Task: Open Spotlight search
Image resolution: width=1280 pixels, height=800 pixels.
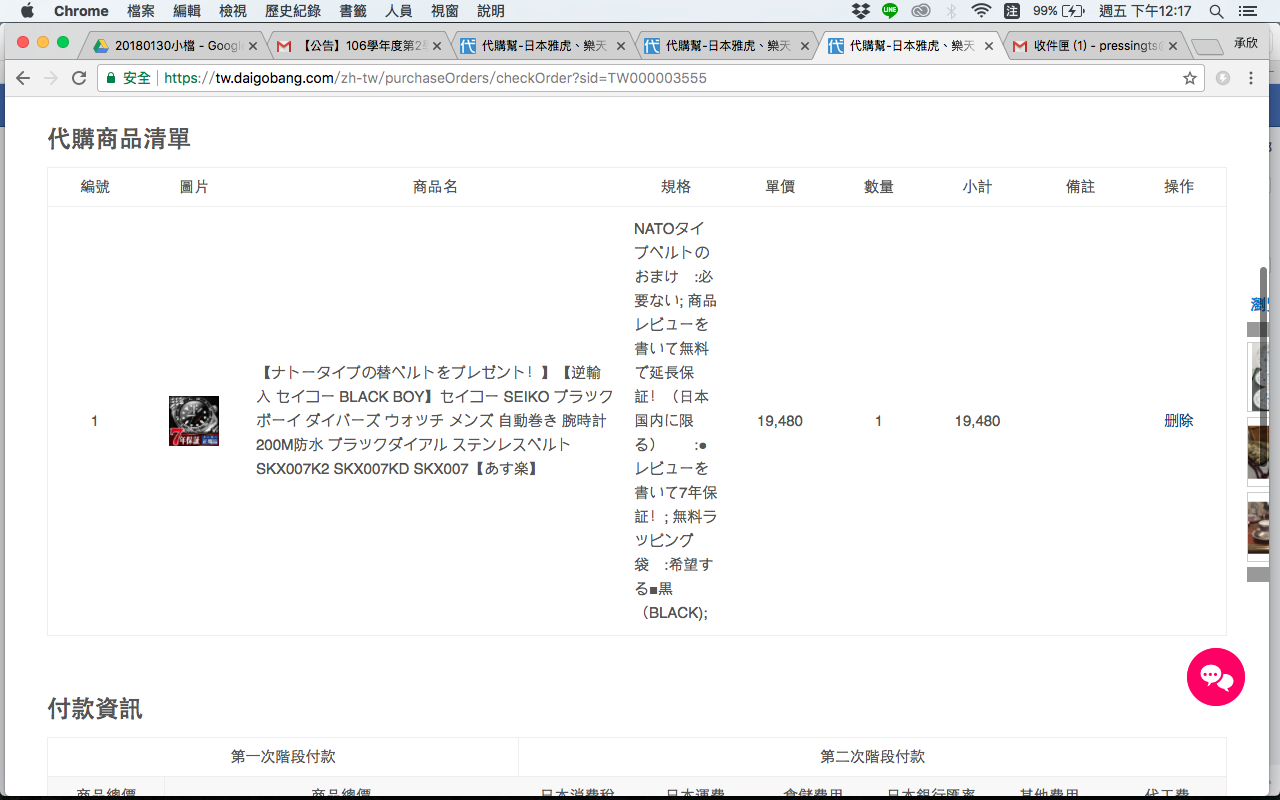Action: coord(1216,11)
